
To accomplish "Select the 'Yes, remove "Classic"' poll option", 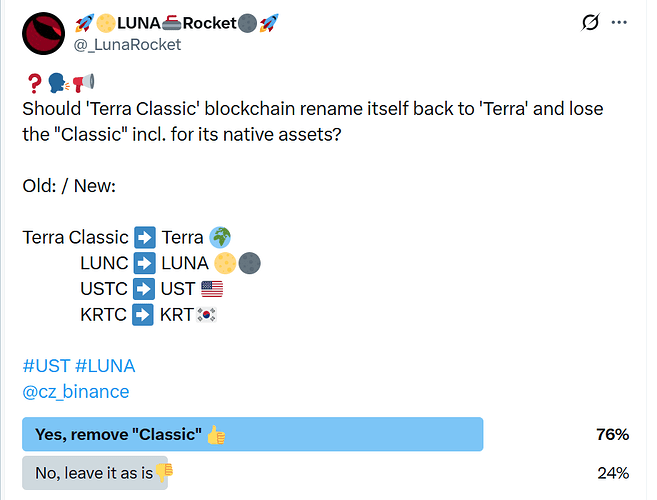I will 252,434.
